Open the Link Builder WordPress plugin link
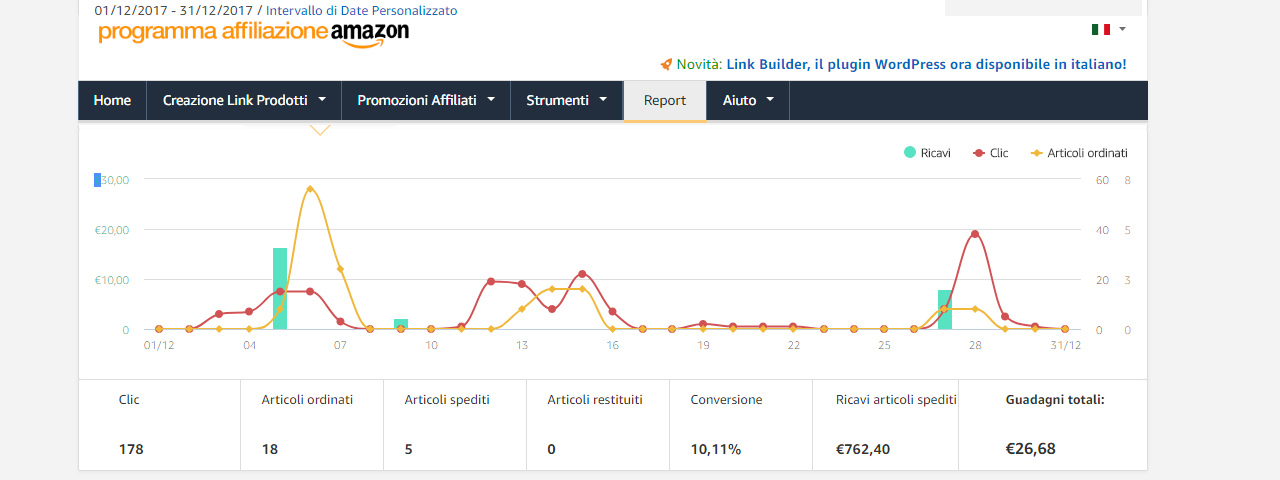 926,64
